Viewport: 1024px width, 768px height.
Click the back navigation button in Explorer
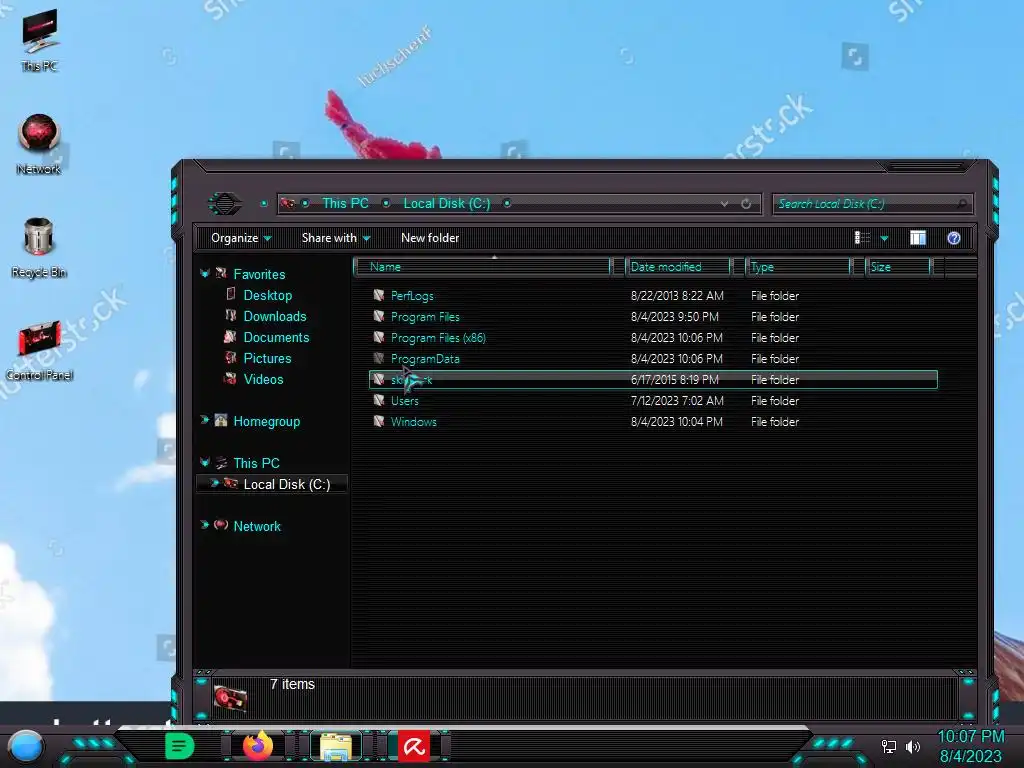click(225, 204)
